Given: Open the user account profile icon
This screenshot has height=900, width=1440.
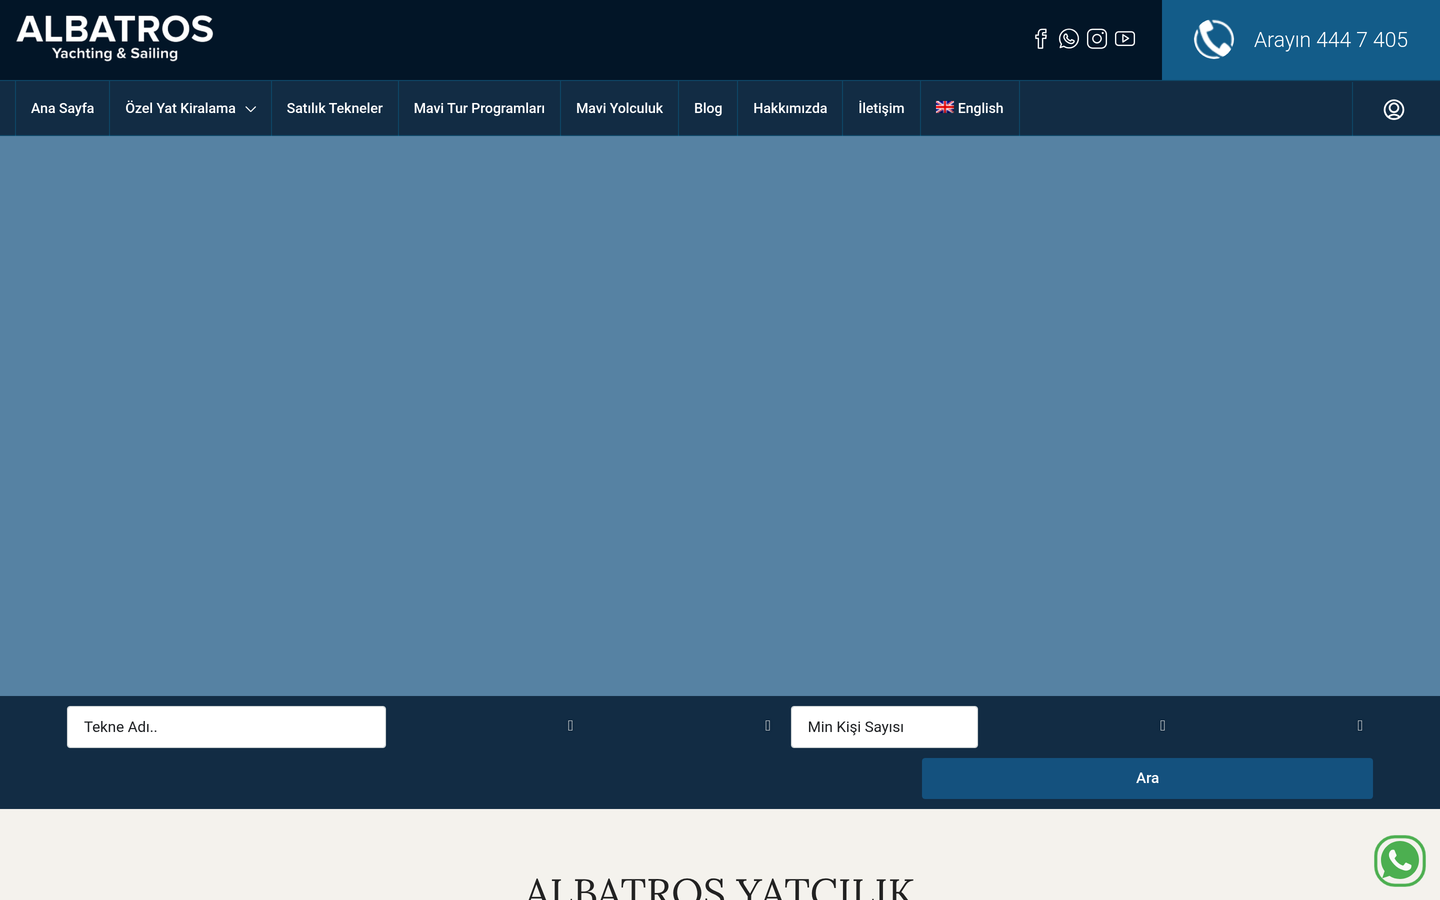Looking at the screenshot, I should click(x=1394, y=109).
